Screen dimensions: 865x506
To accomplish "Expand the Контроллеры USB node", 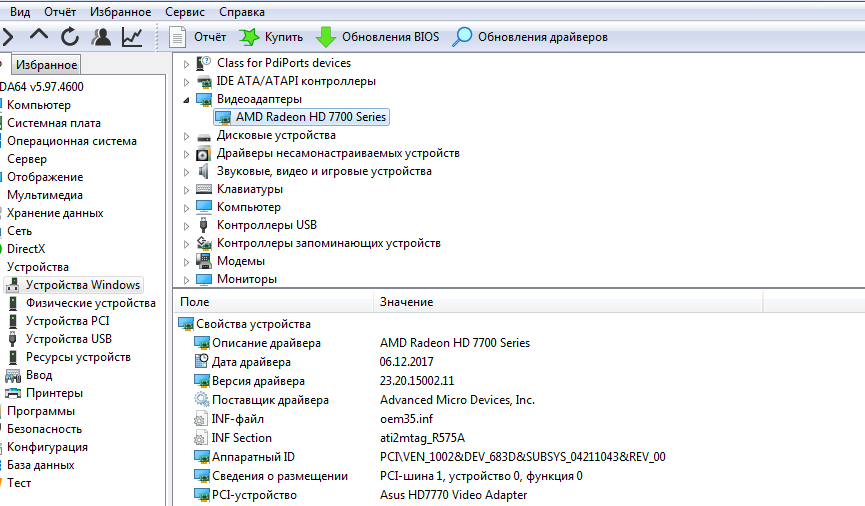I will [187, 225].
